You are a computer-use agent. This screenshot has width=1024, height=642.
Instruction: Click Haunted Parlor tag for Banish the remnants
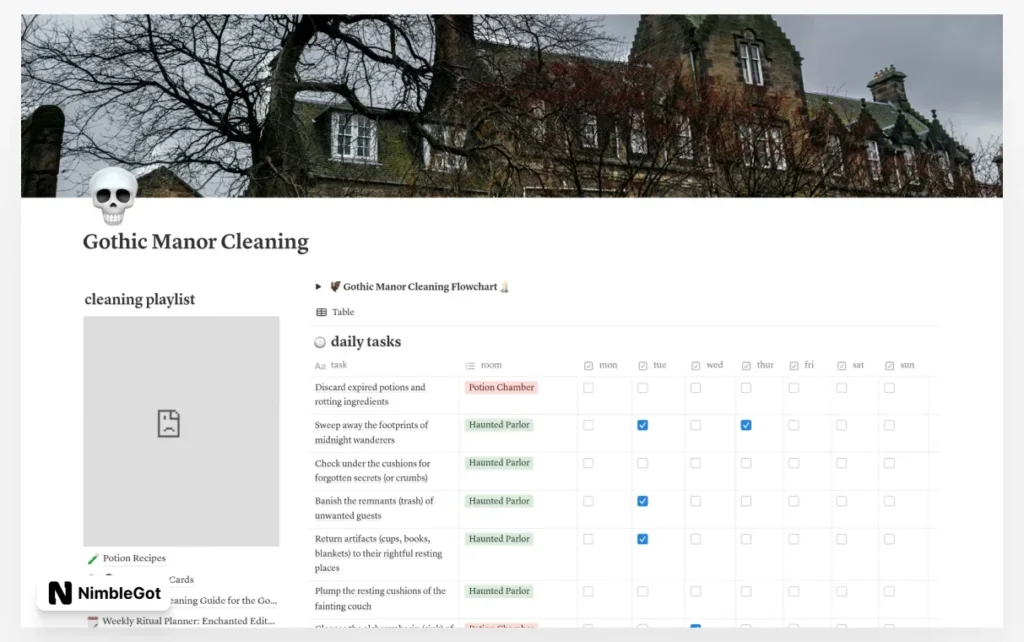pyautogui.click(x=499, y=501)
